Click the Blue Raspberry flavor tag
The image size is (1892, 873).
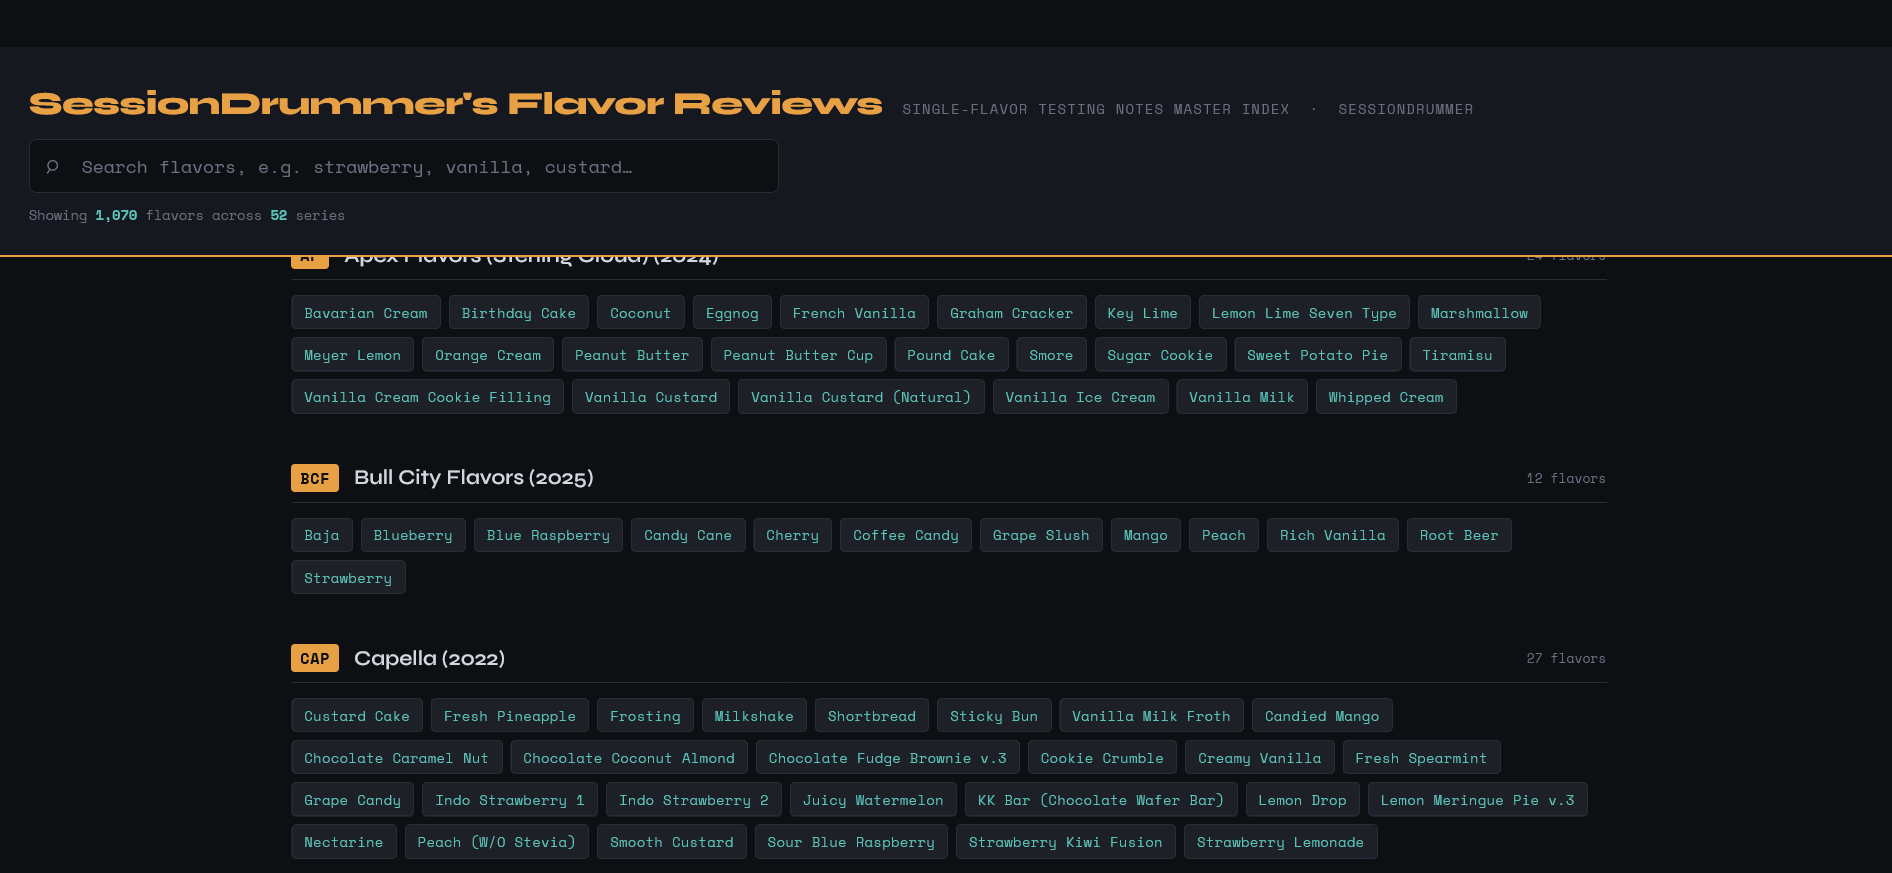(x=547, y=535)
